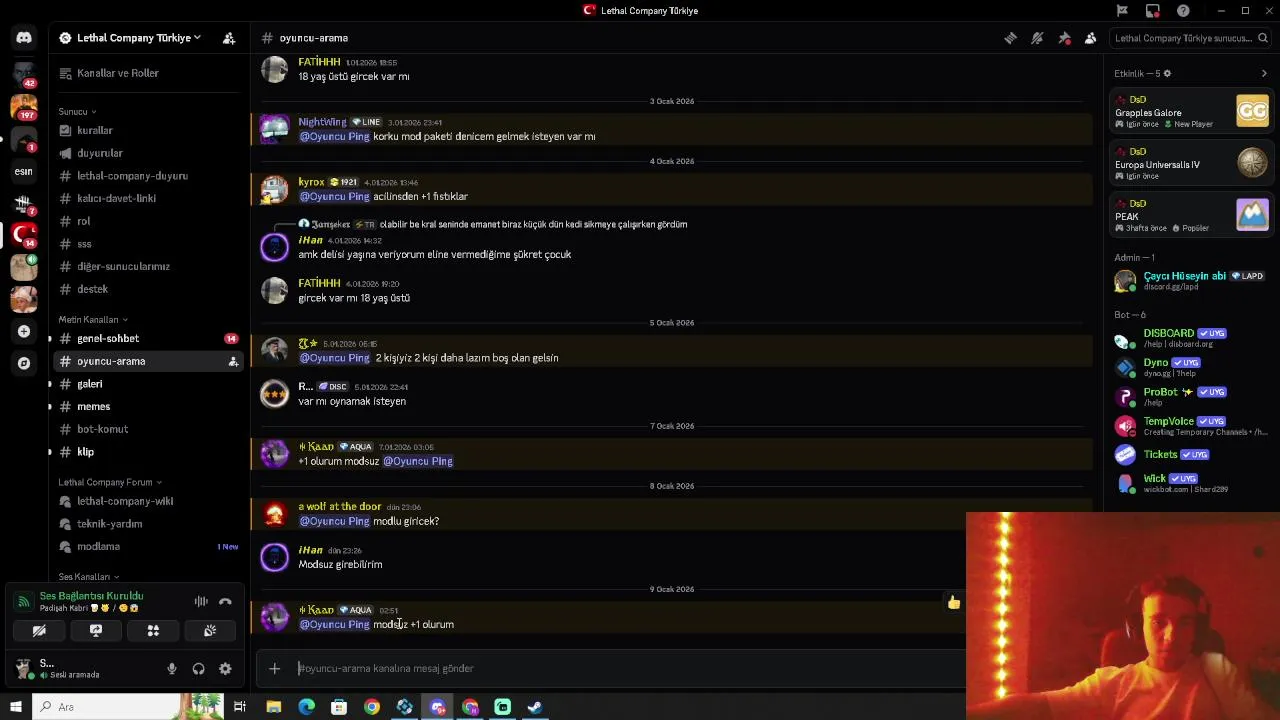This screenshot has width=1280, height=720.
Task: Toggle camera on in voice panel
Action: pos(39,631)
